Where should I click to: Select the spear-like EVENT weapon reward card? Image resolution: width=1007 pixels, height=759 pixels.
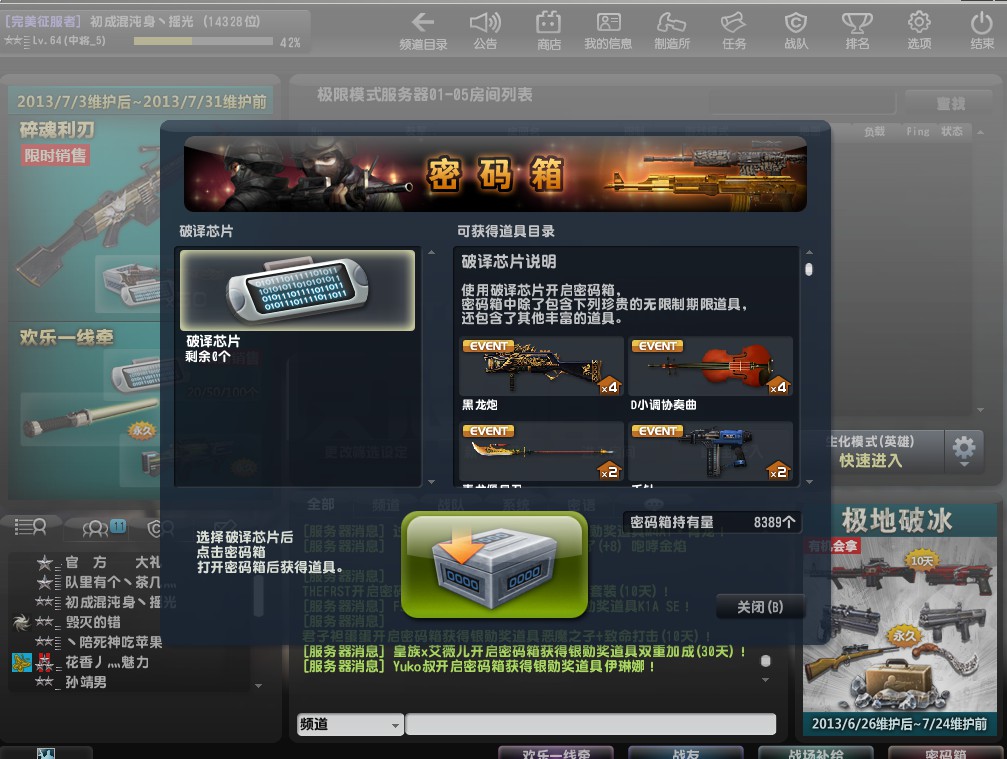click(x=541, y=451)
